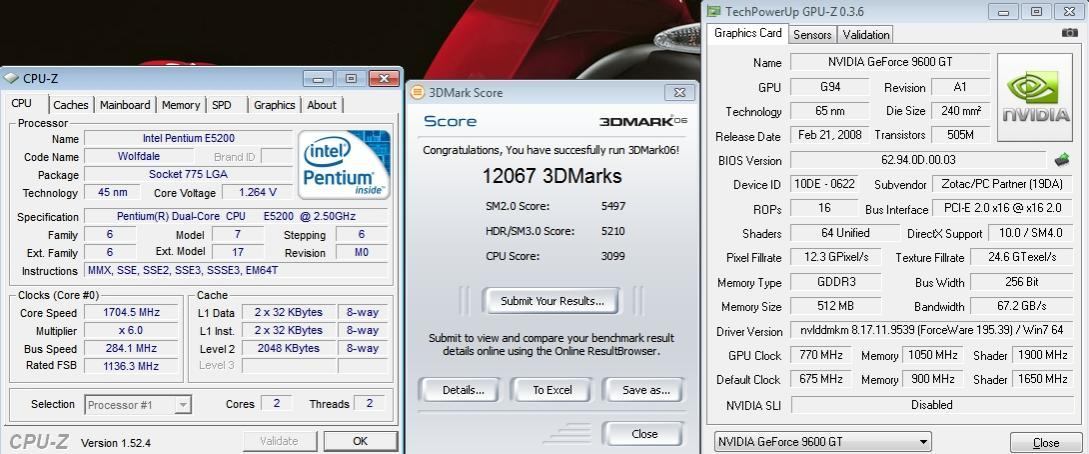Click Submit Your Results button
Viewport: 1089px width, 454px height.
coord(552,301)
